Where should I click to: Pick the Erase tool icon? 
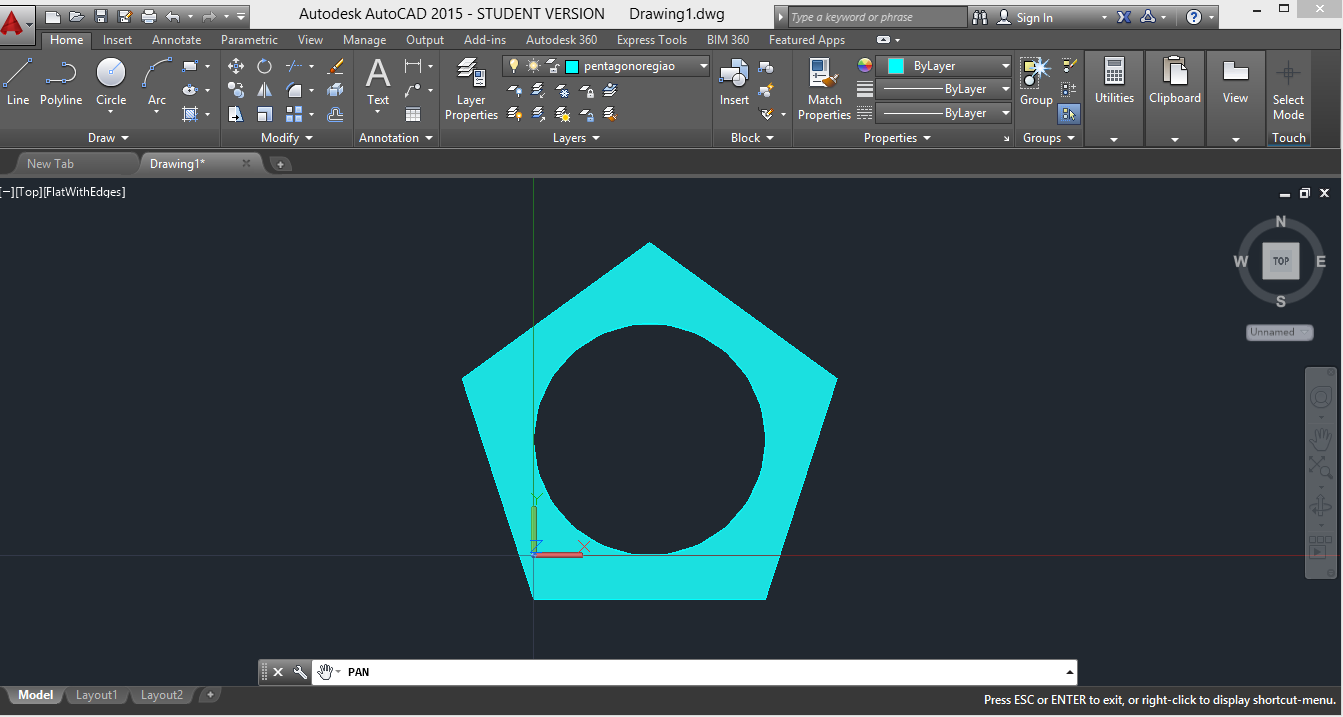(x=336, y=66)
